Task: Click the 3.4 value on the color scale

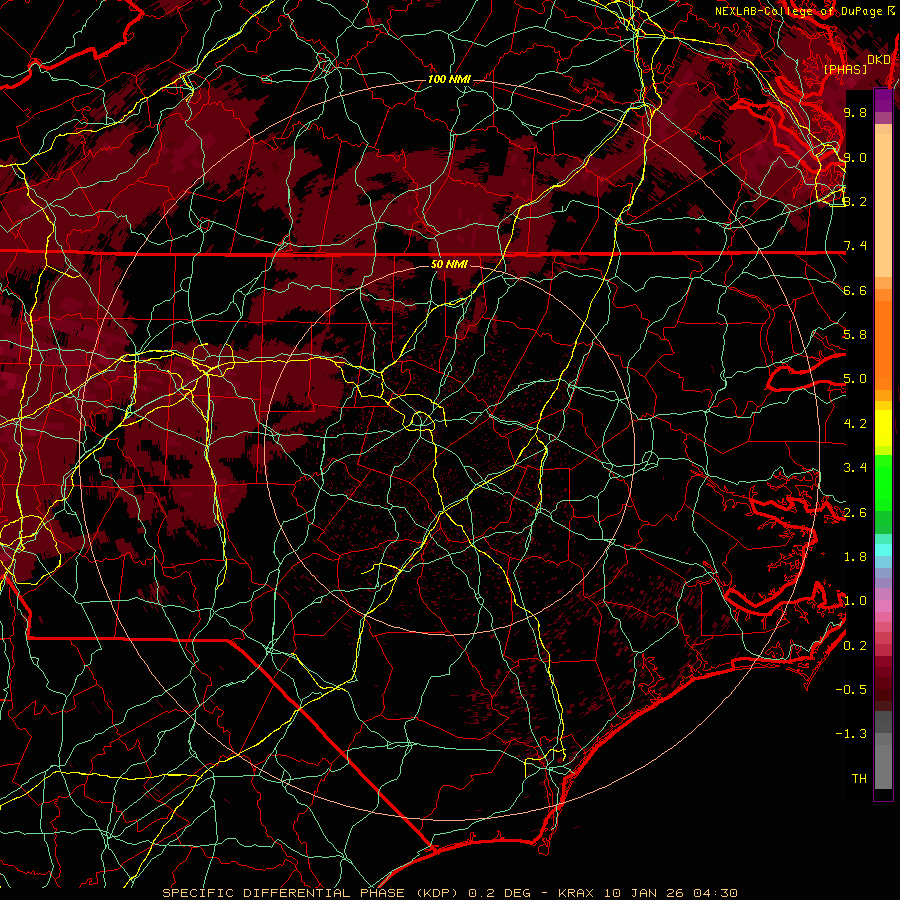Action: coord(855,468)
